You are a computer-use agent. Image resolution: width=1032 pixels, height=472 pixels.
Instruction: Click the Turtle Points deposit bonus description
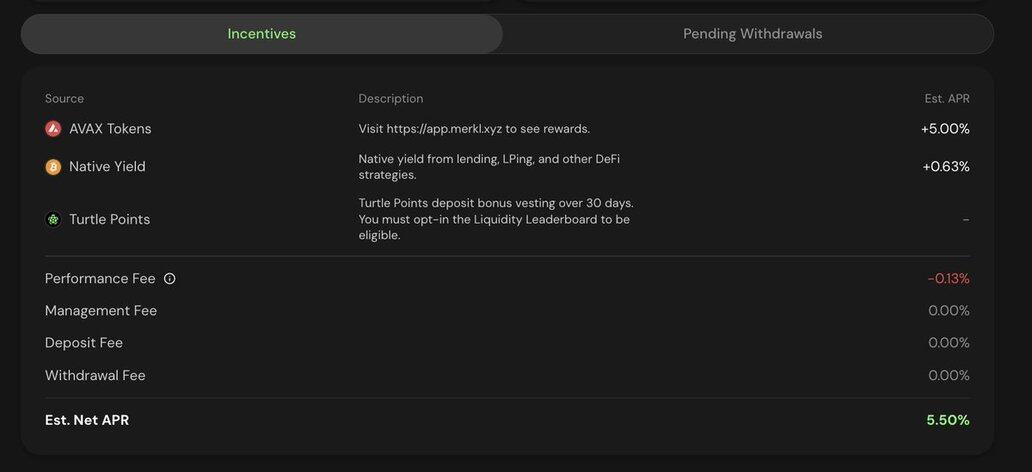(x=495, y=219)
